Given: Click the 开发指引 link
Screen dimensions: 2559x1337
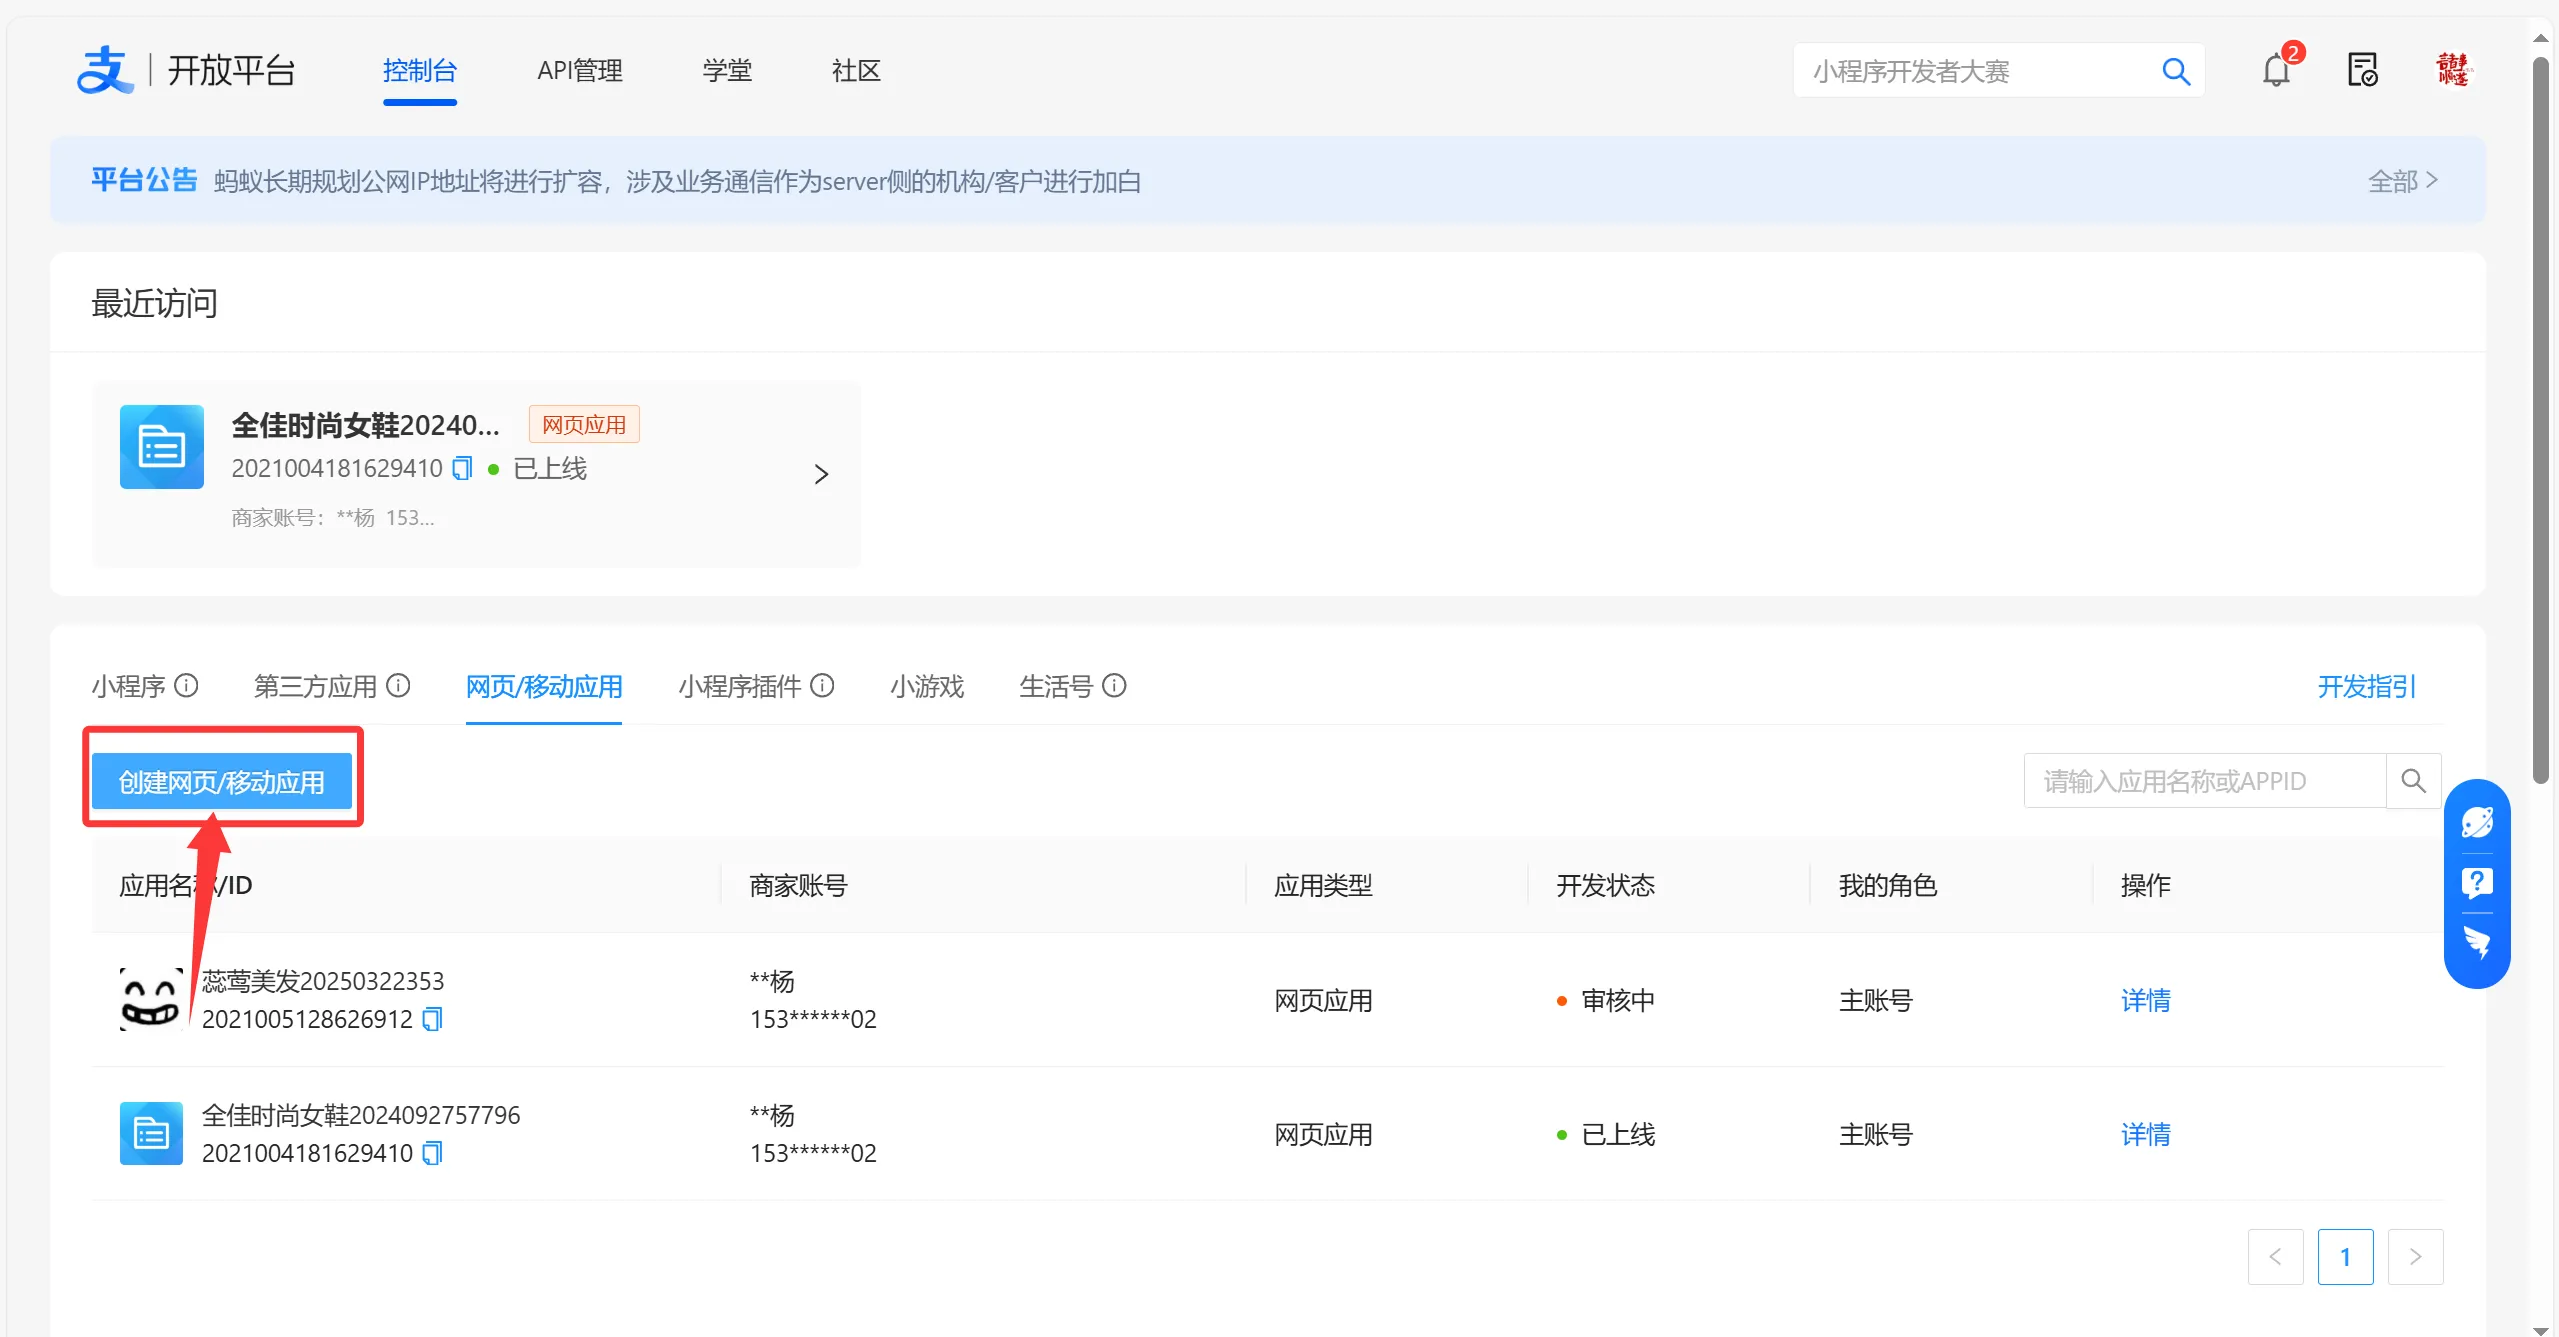Looking at the screenshot, I should pos(2366,686).
